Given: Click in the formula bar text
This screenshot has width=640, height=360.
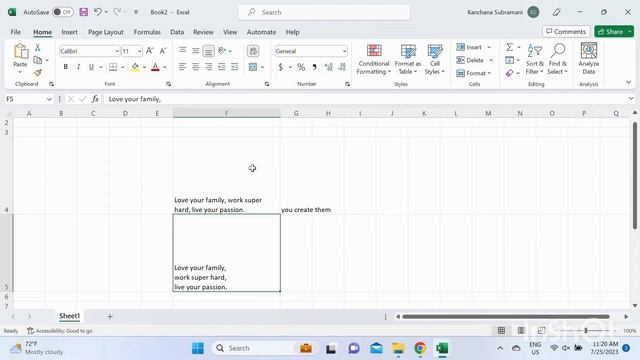Looking at the screenshot, I should 135,99.
